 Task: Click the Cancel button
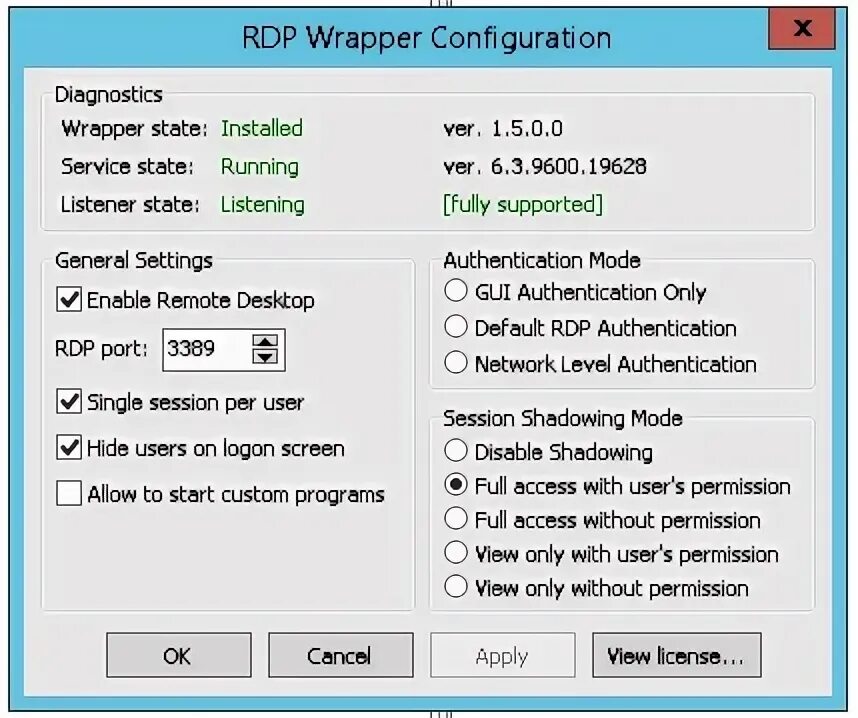coord(340,655)
